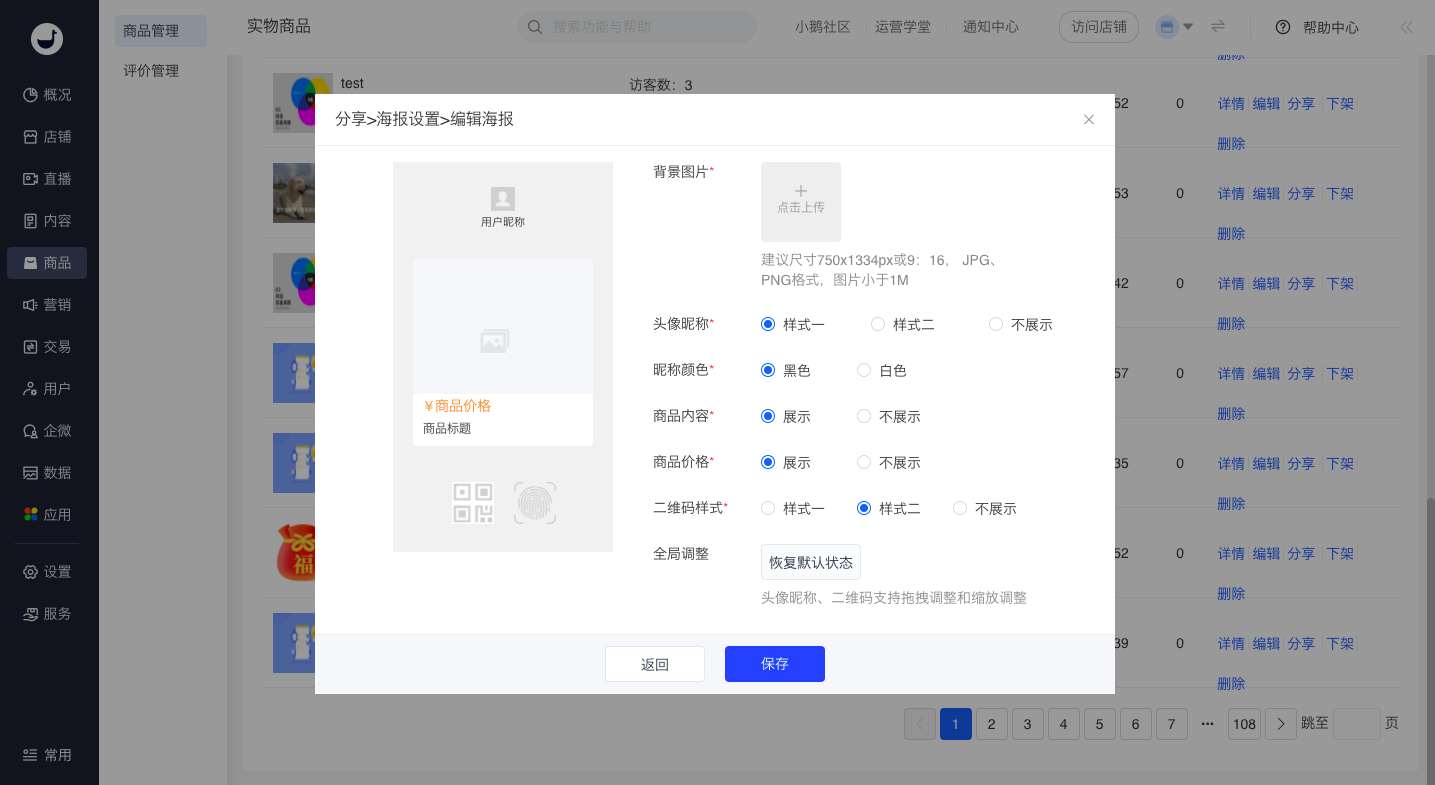Click the plus icon to upload background image
The image size is (1435, 785).
pyautogui.click(x=800, y=192)
